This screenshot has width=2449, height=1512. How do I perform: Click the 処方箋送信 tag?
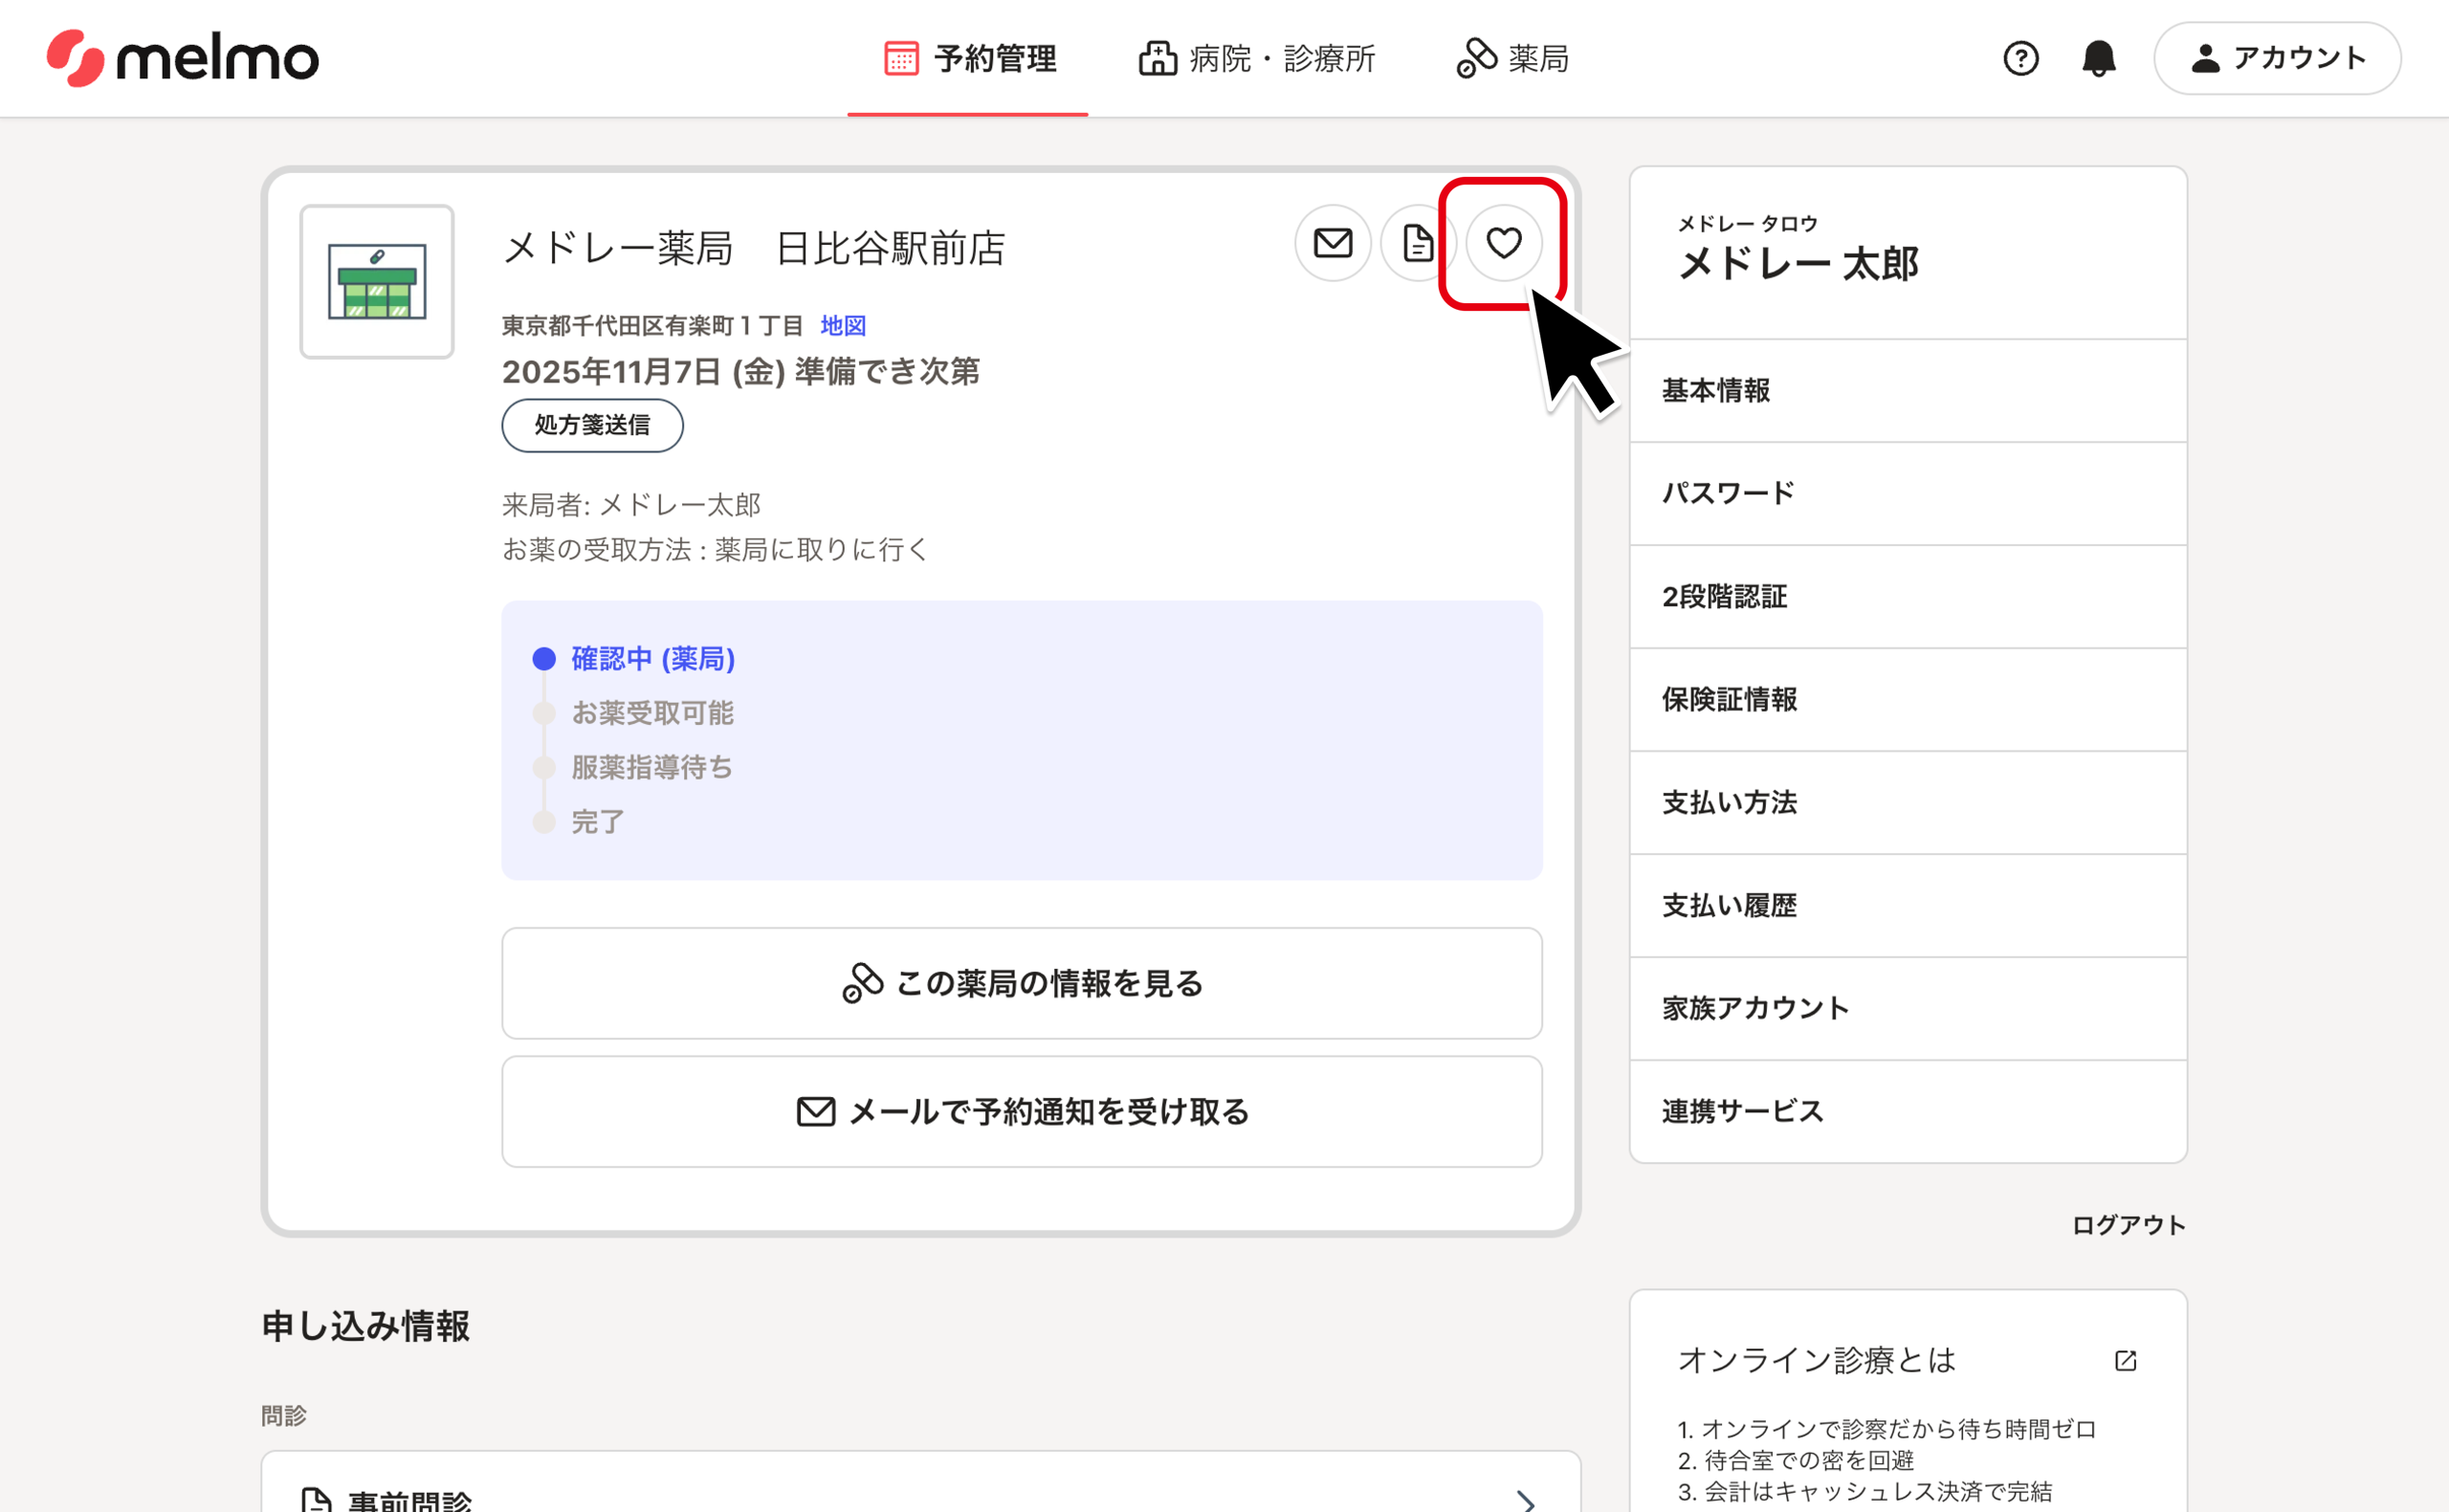point(592,425)
